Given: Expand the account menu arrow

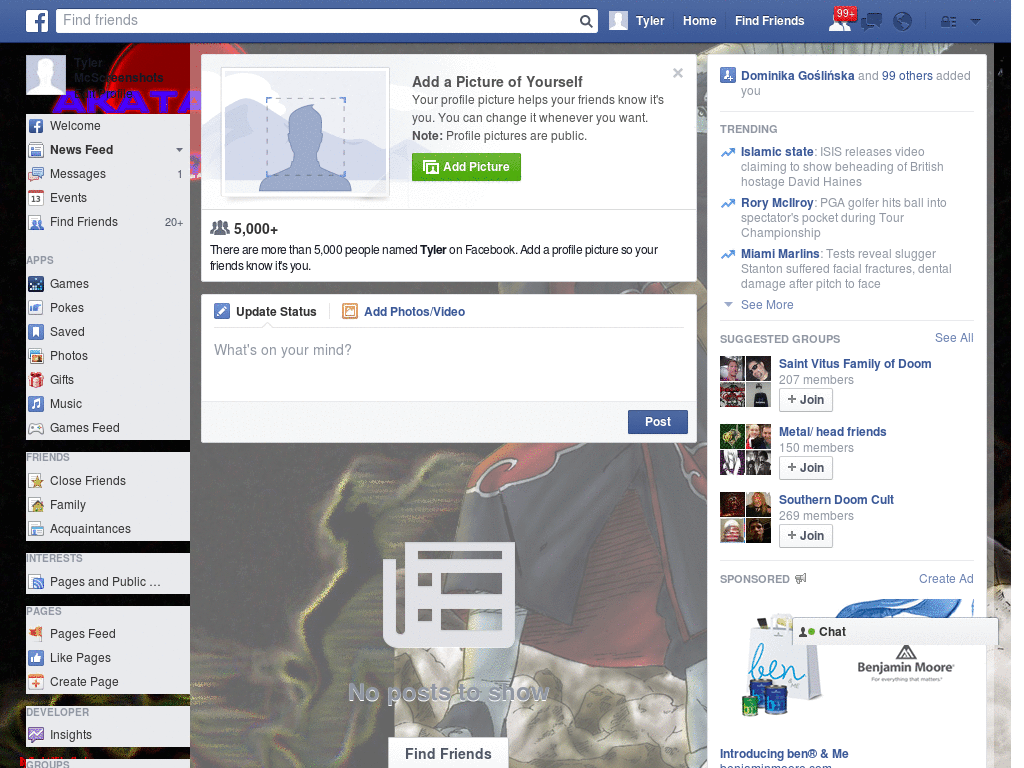Looking at the screenshot, I should point(975,22).
